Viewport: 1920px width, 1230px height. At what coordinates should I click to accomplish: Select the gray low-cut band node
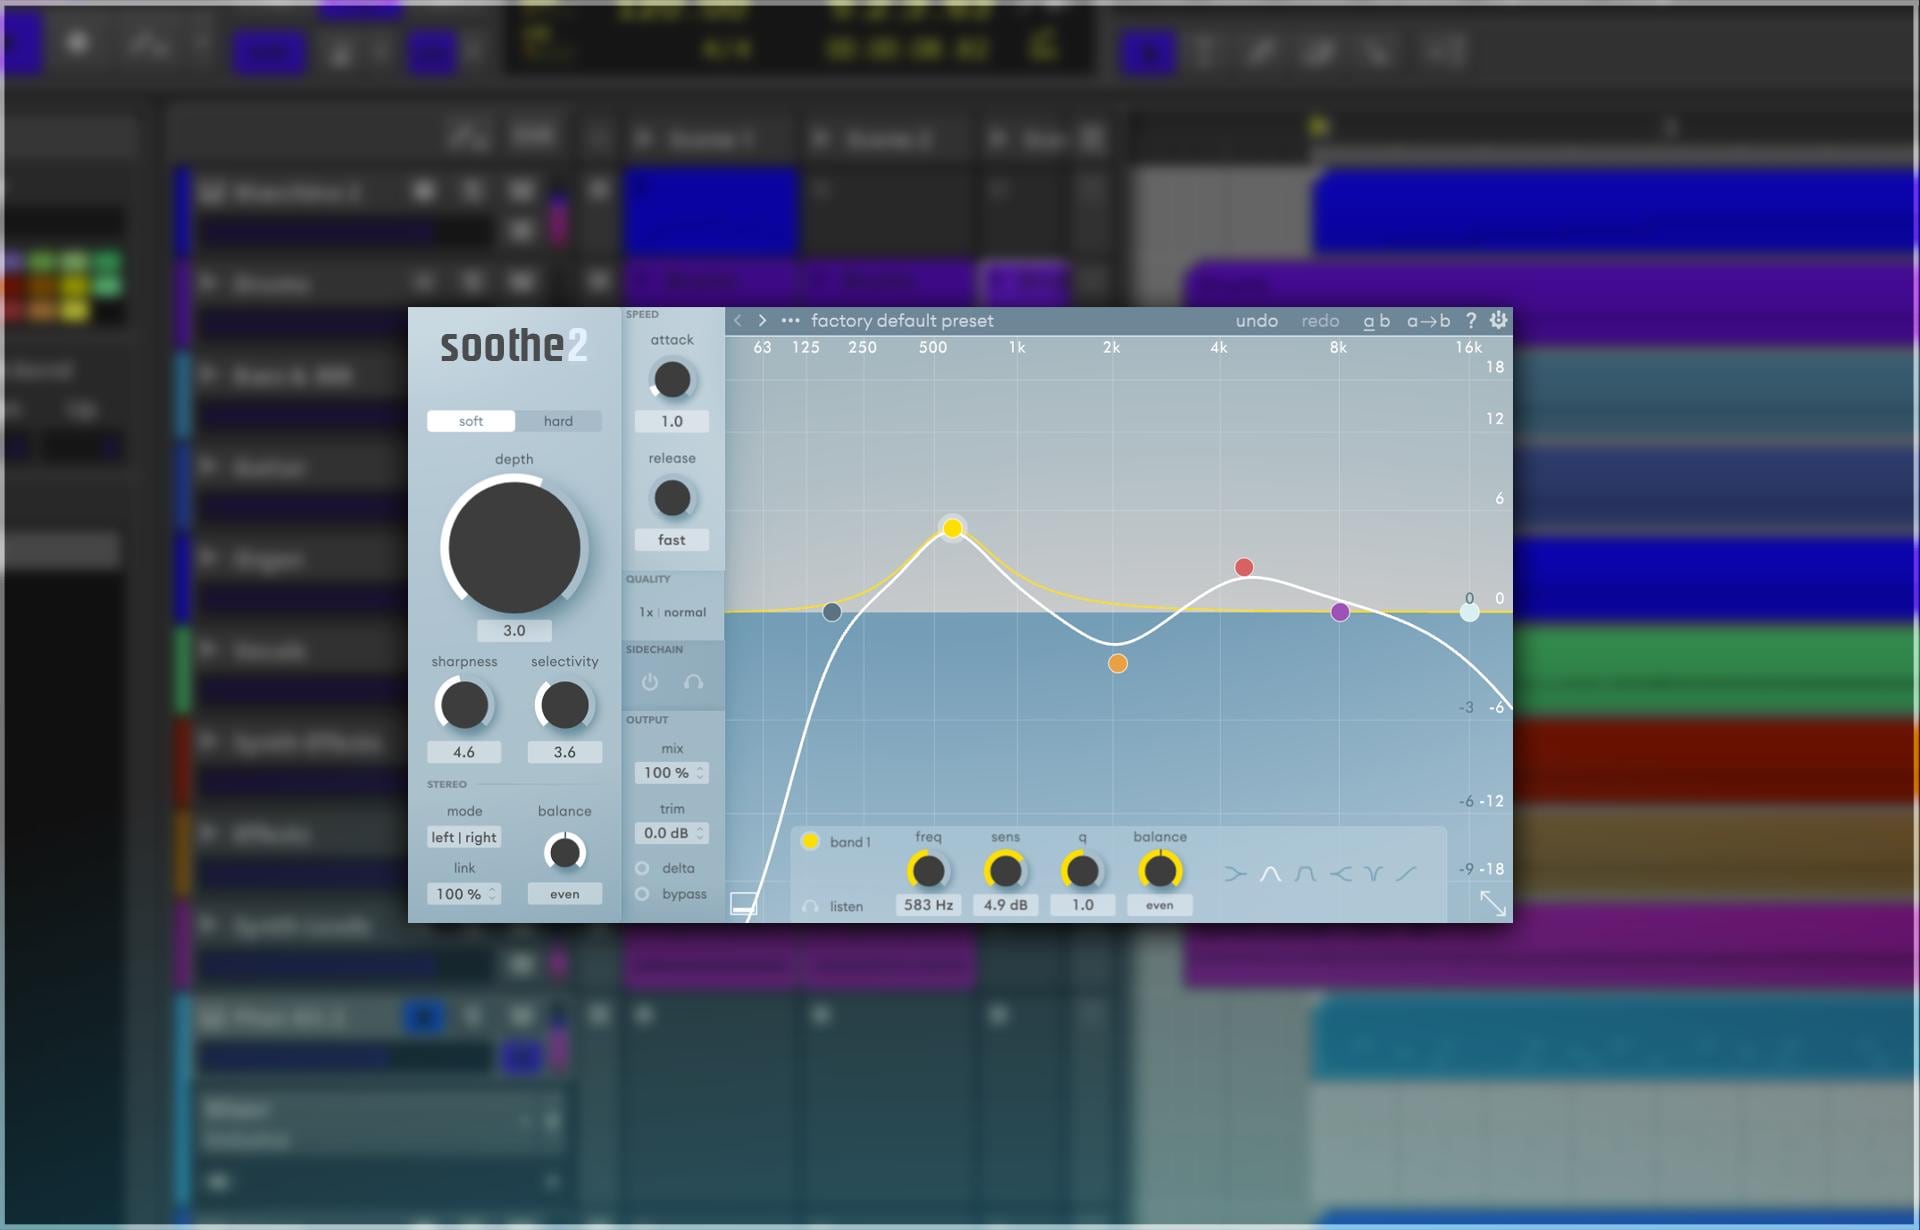coord(832,612)
